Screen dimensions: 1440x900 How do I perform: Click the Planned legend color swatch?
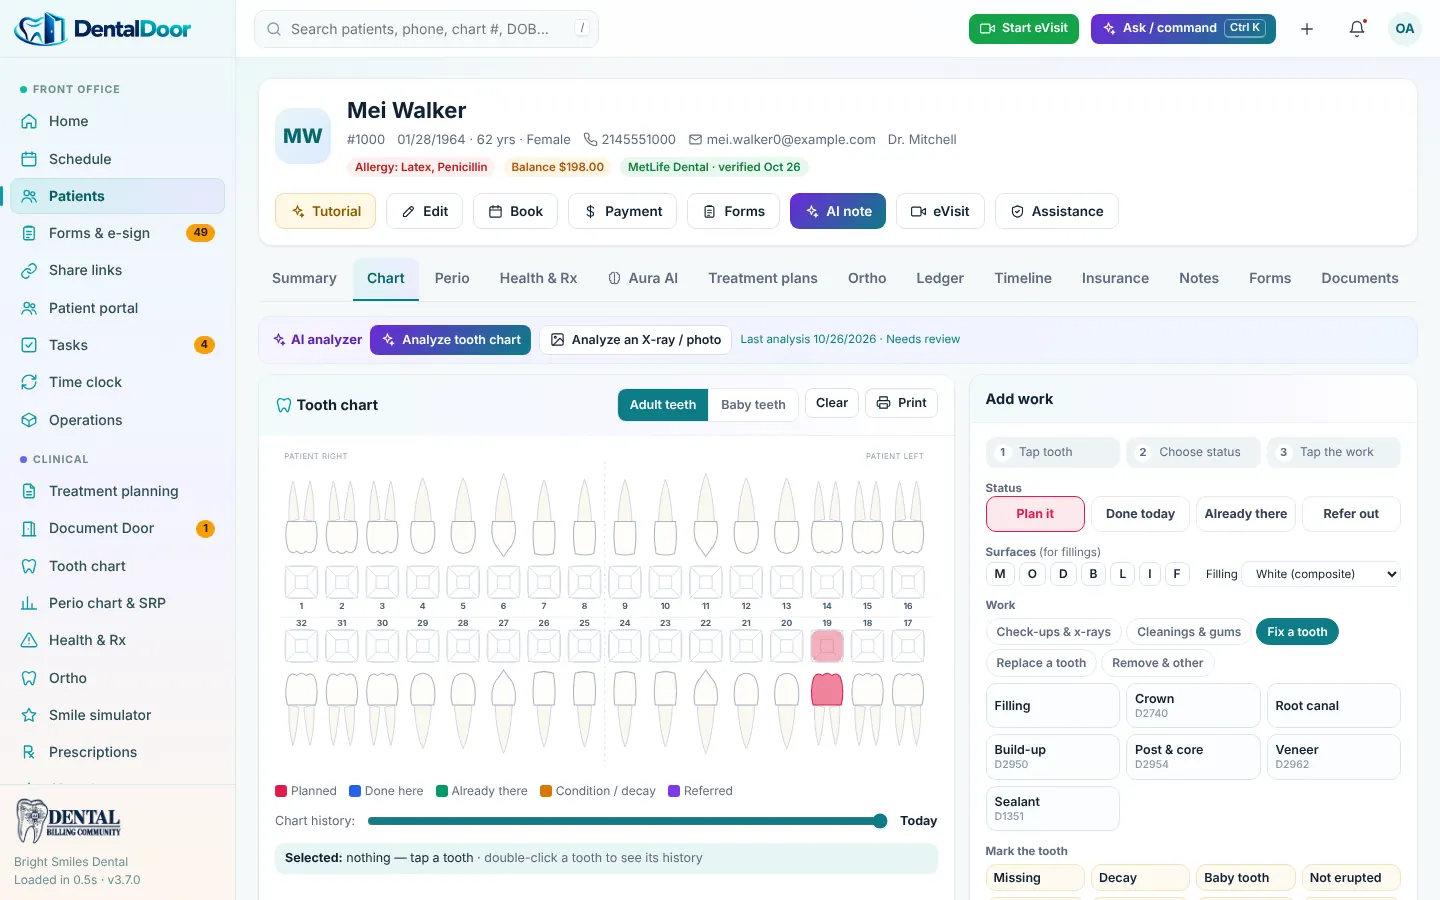(281, 791)
